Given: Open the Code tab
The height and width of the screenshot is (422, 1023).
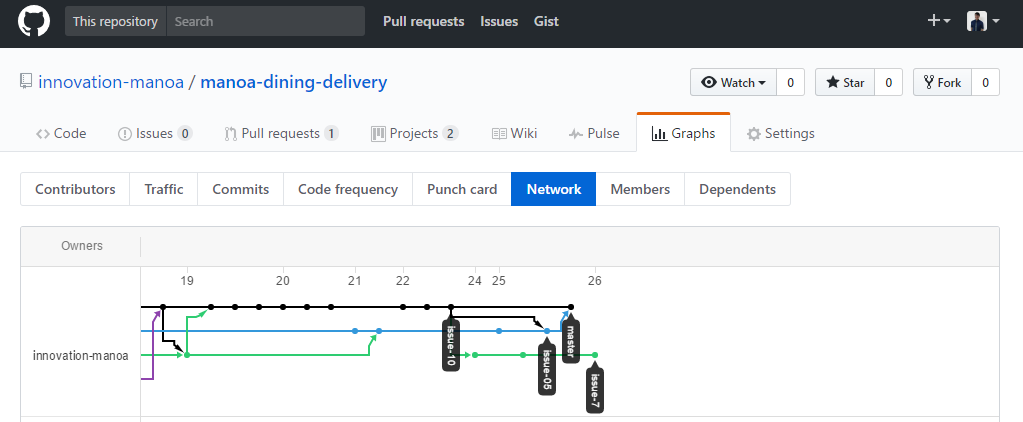Looking at the screenshot, I should (61, 133).
